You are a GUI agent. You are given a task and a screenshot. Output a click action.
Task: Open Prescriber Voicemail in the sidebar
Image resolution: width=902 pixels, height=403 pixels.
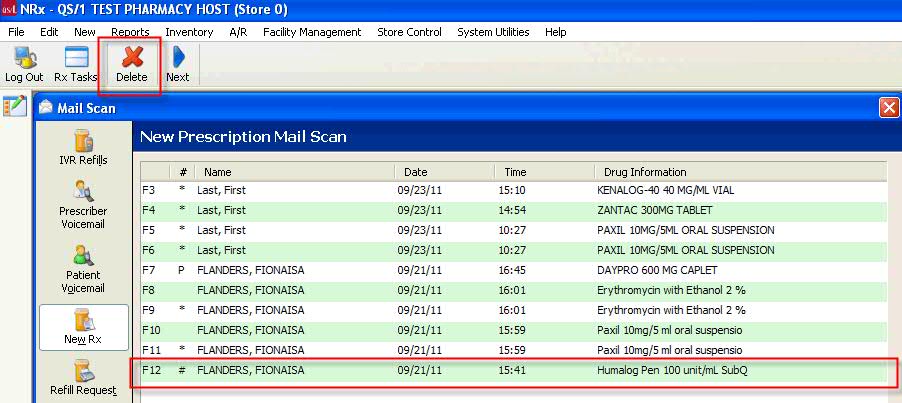coord(83,205)
